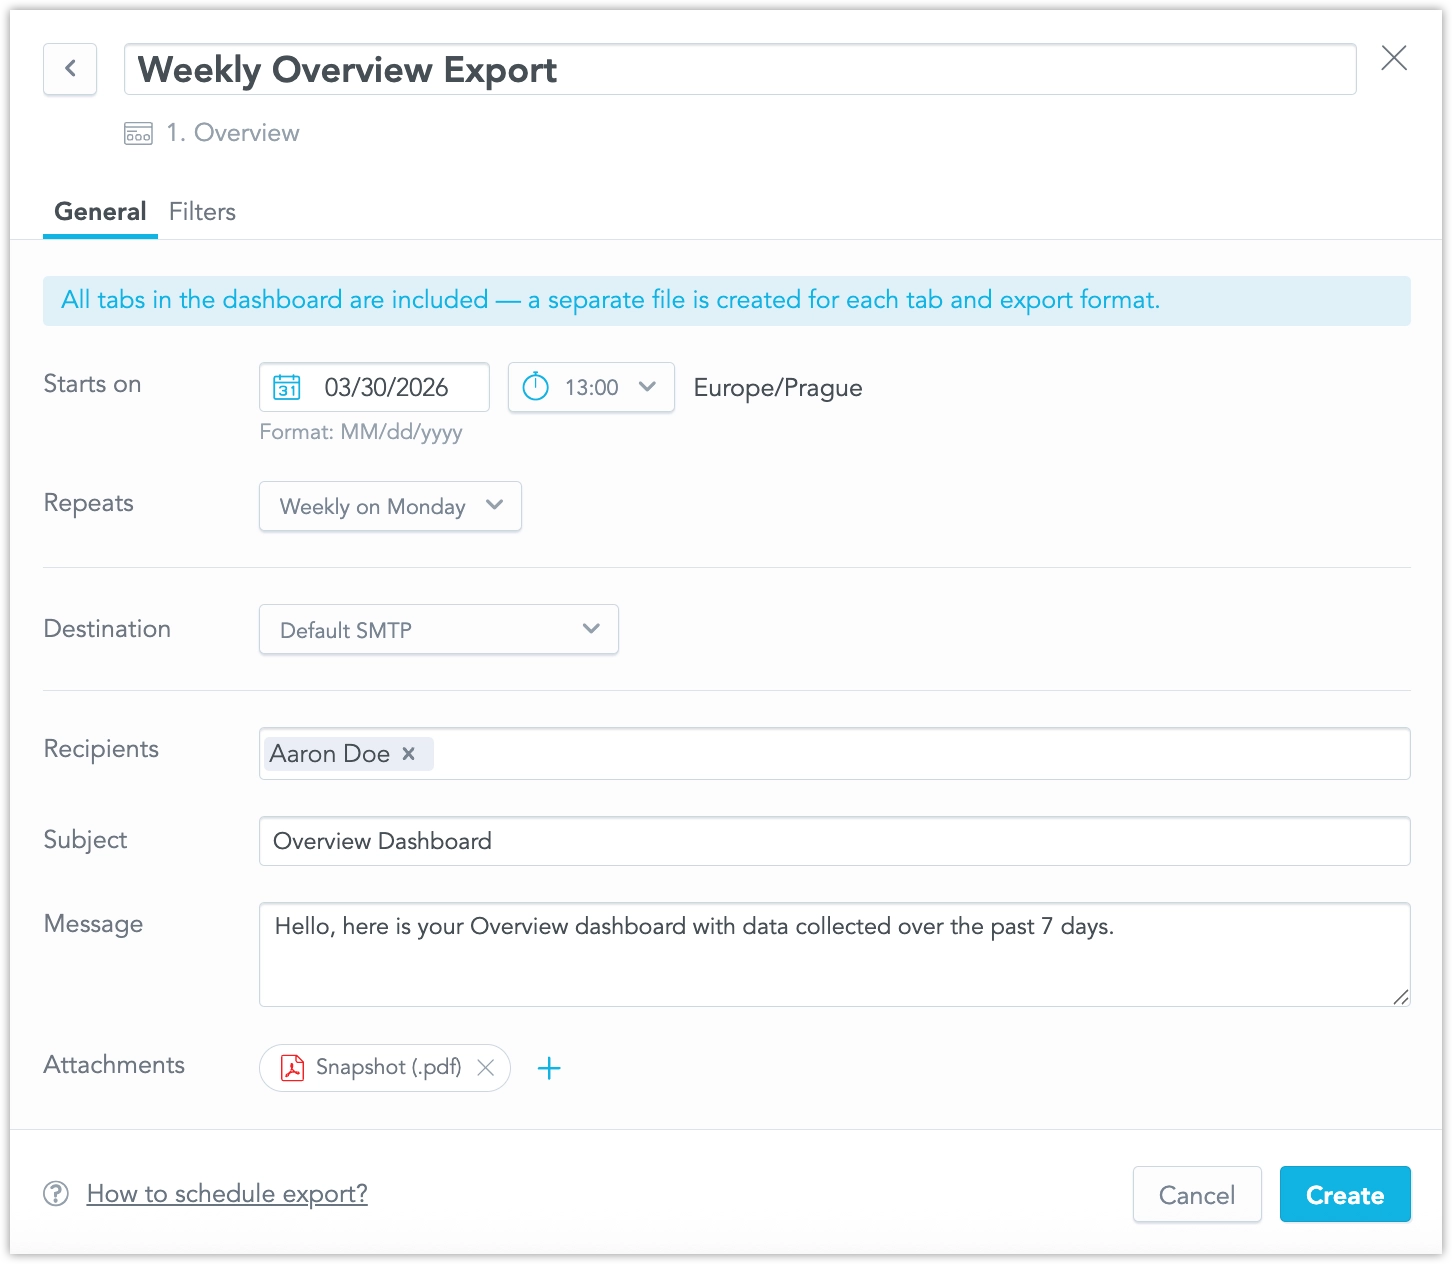Edit the Subject field Overview Dashboard
This screenshot has width=1452, height=1264.
click(x=835, y=841)
